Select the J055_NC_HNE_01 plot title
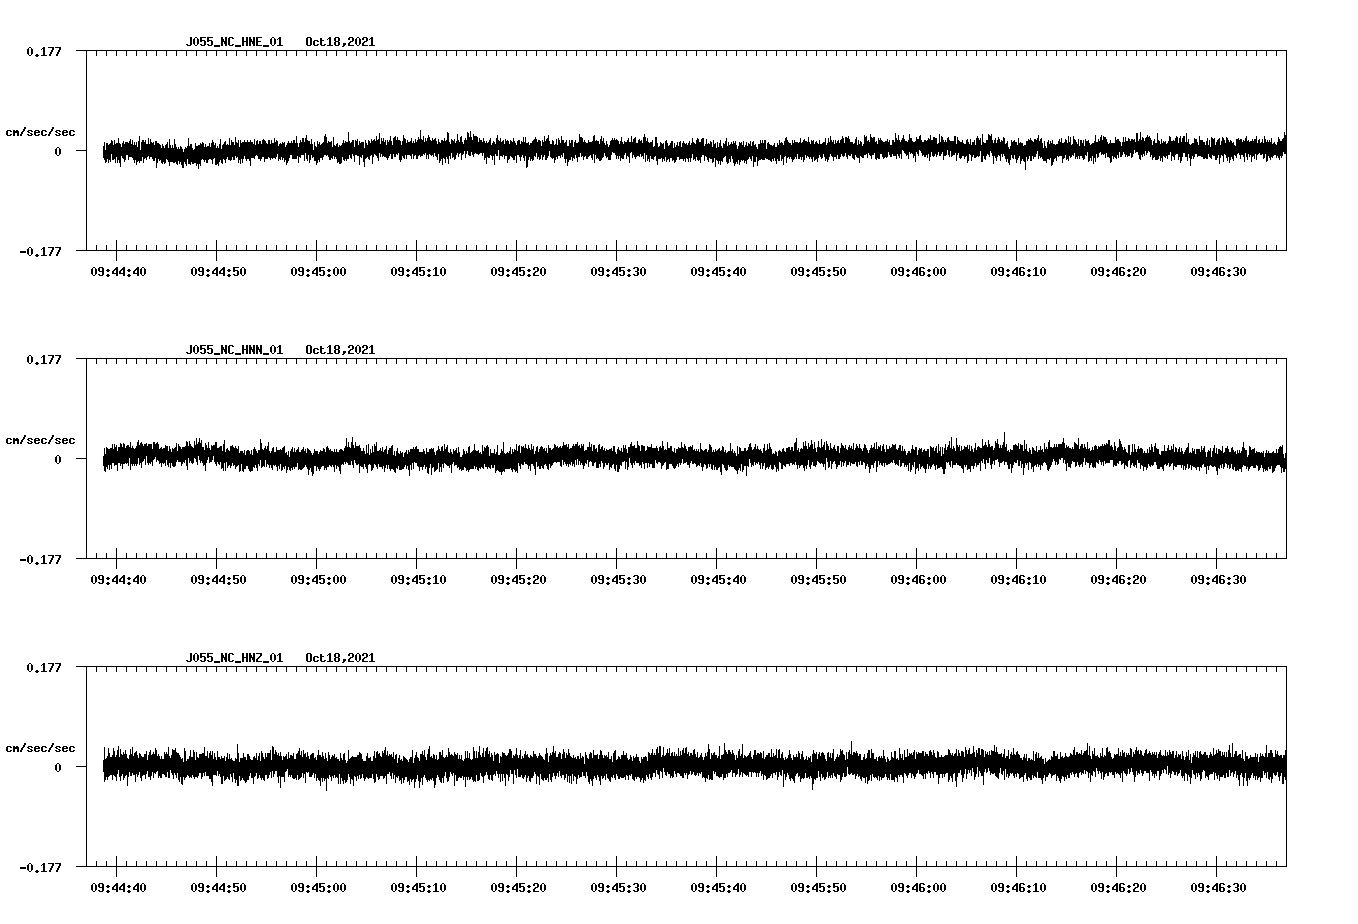Viewport: 1358px width, 924px height. pos(234,42)
